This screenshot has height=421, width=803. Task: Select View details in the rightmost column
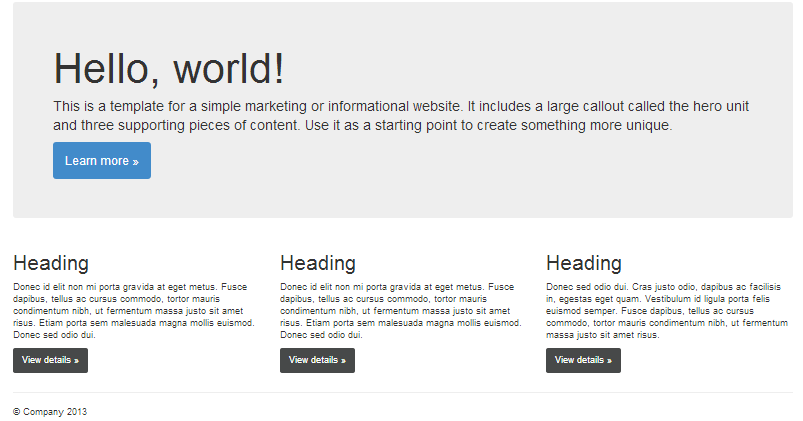point(583,360)
